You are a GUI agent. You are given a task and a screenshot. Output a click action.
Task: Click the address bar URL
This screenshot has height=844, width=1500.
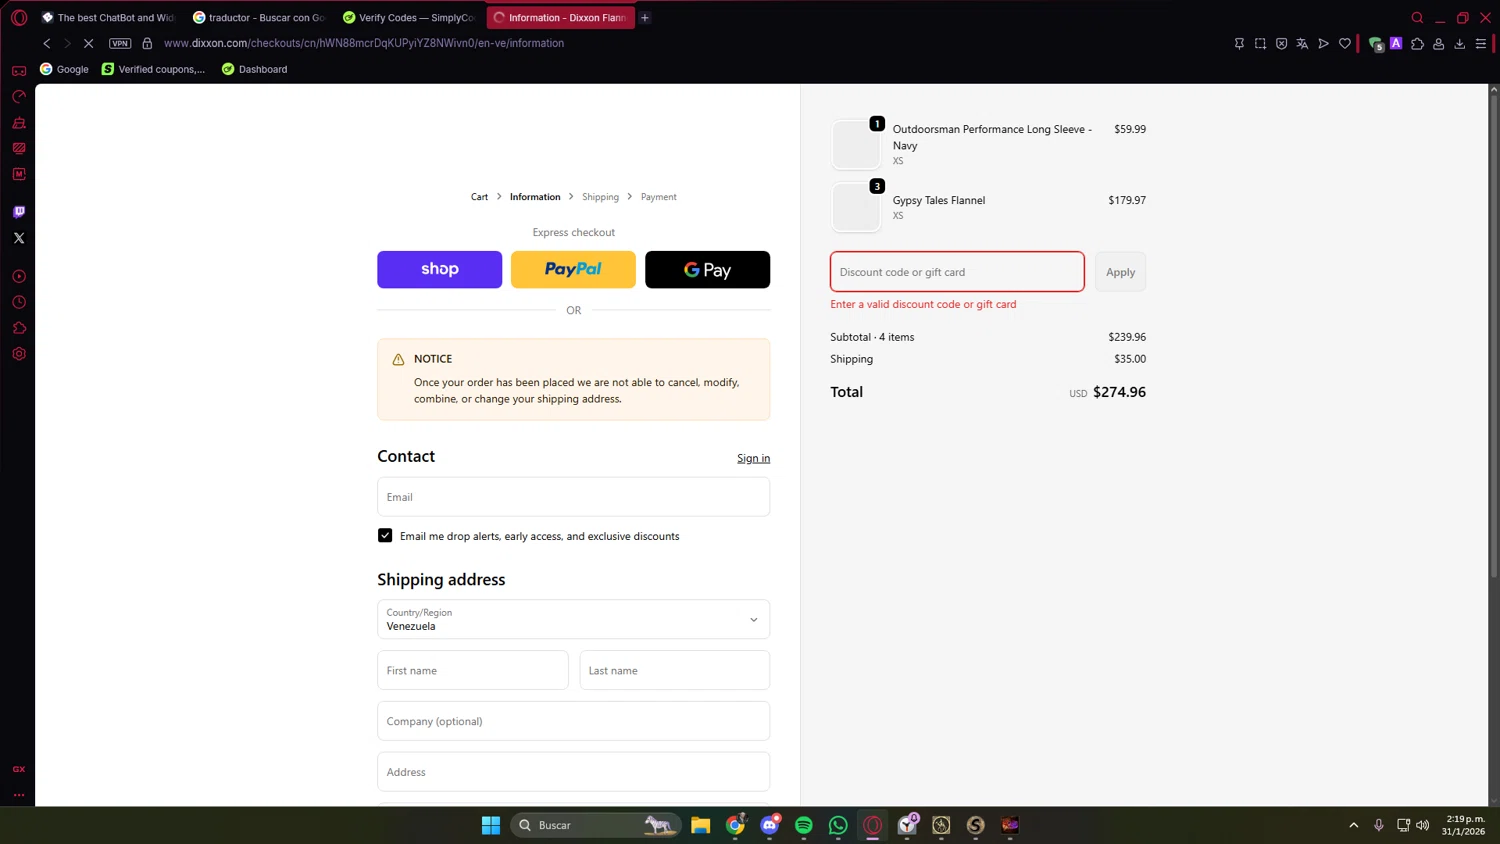tap(364, 43)
